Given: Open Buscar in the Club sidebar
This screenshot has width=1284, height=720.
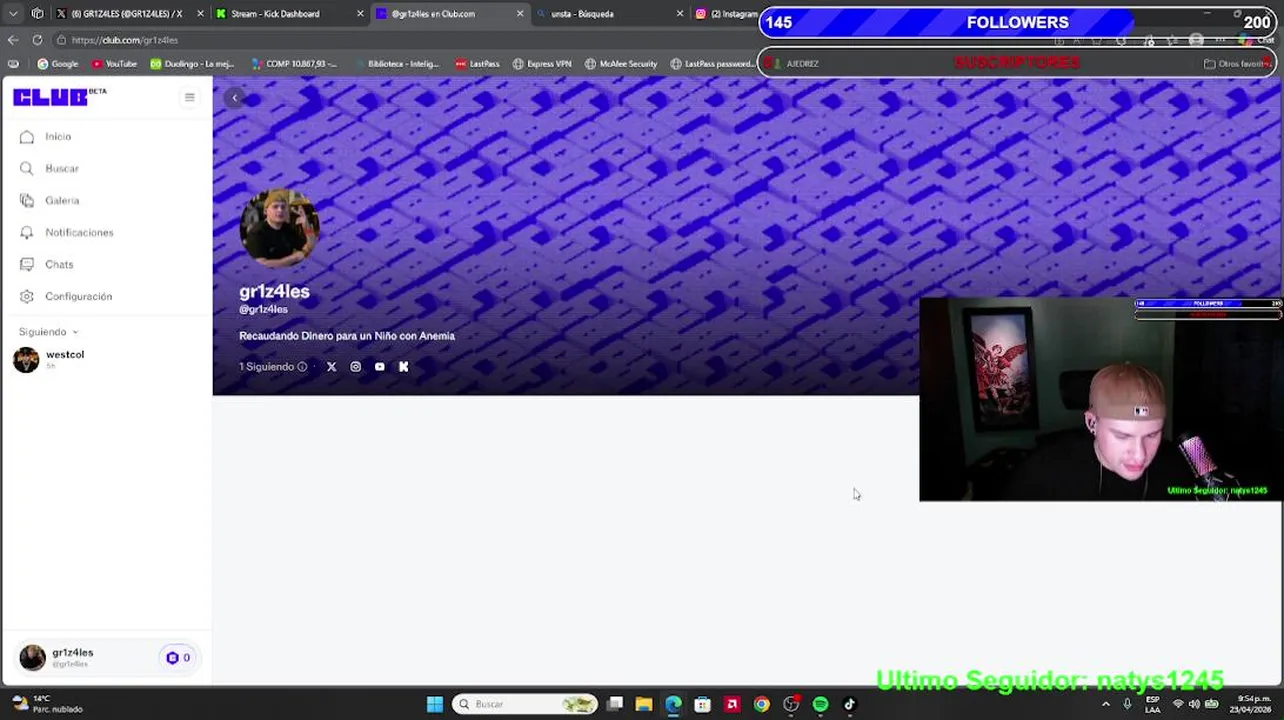Looking at the screenshot, I should coord(61,168).
